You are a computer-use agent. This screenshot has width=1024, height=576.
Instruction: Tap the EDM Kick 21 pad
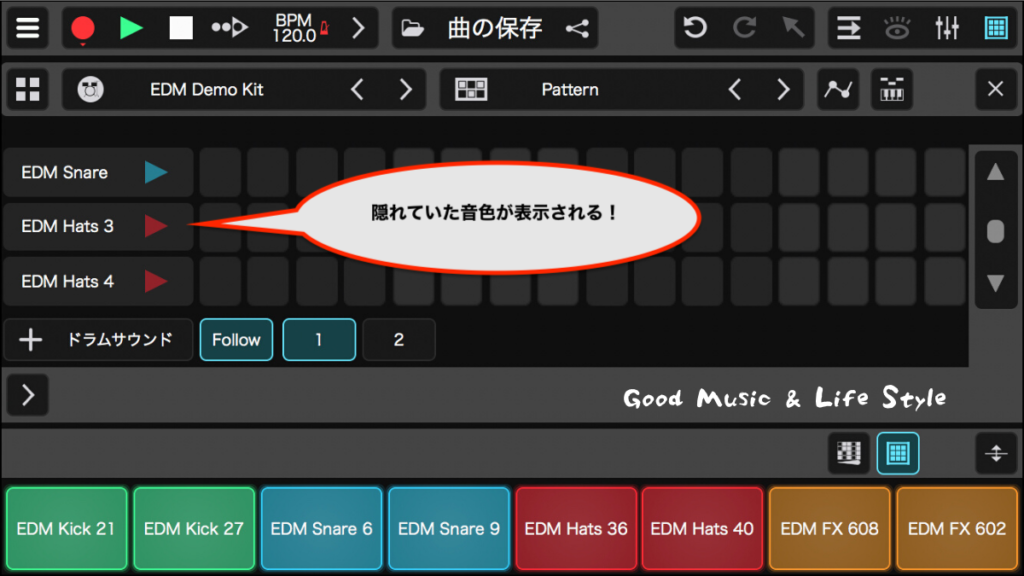(x=67, y=528)
